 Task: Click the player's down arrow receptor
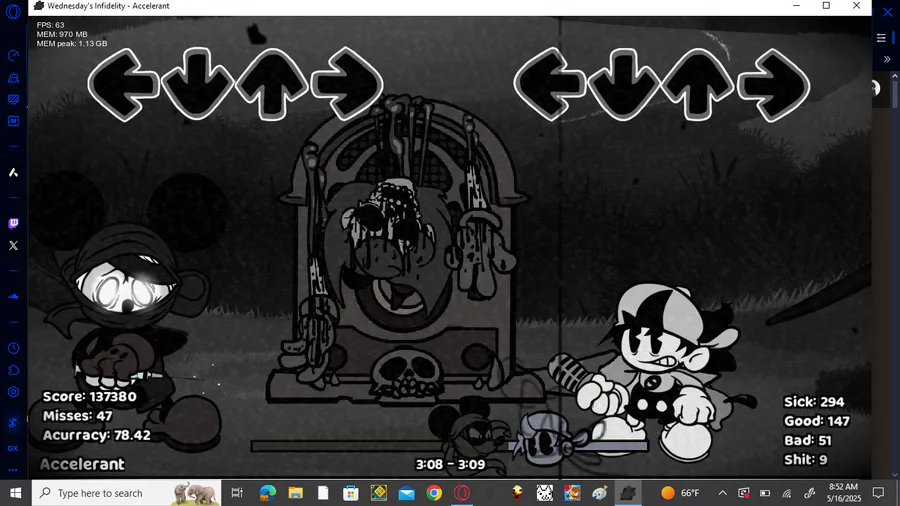[624, 84]
